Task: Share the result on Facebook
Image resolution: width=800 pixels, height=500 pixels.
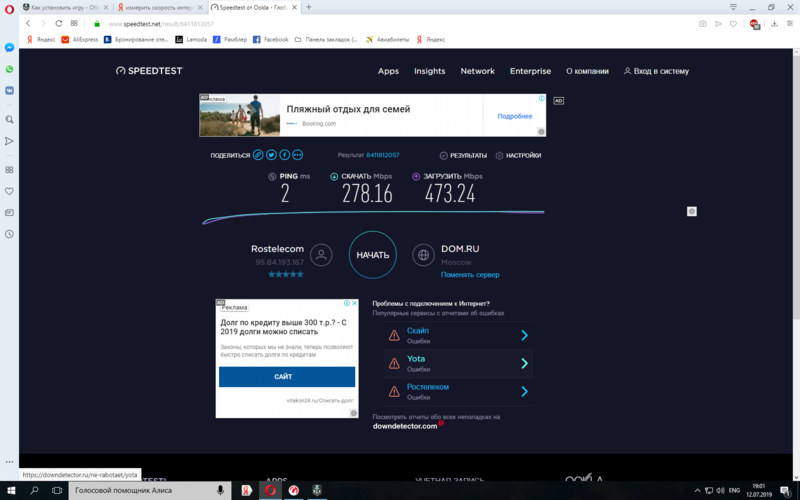Action: (285, 155)
